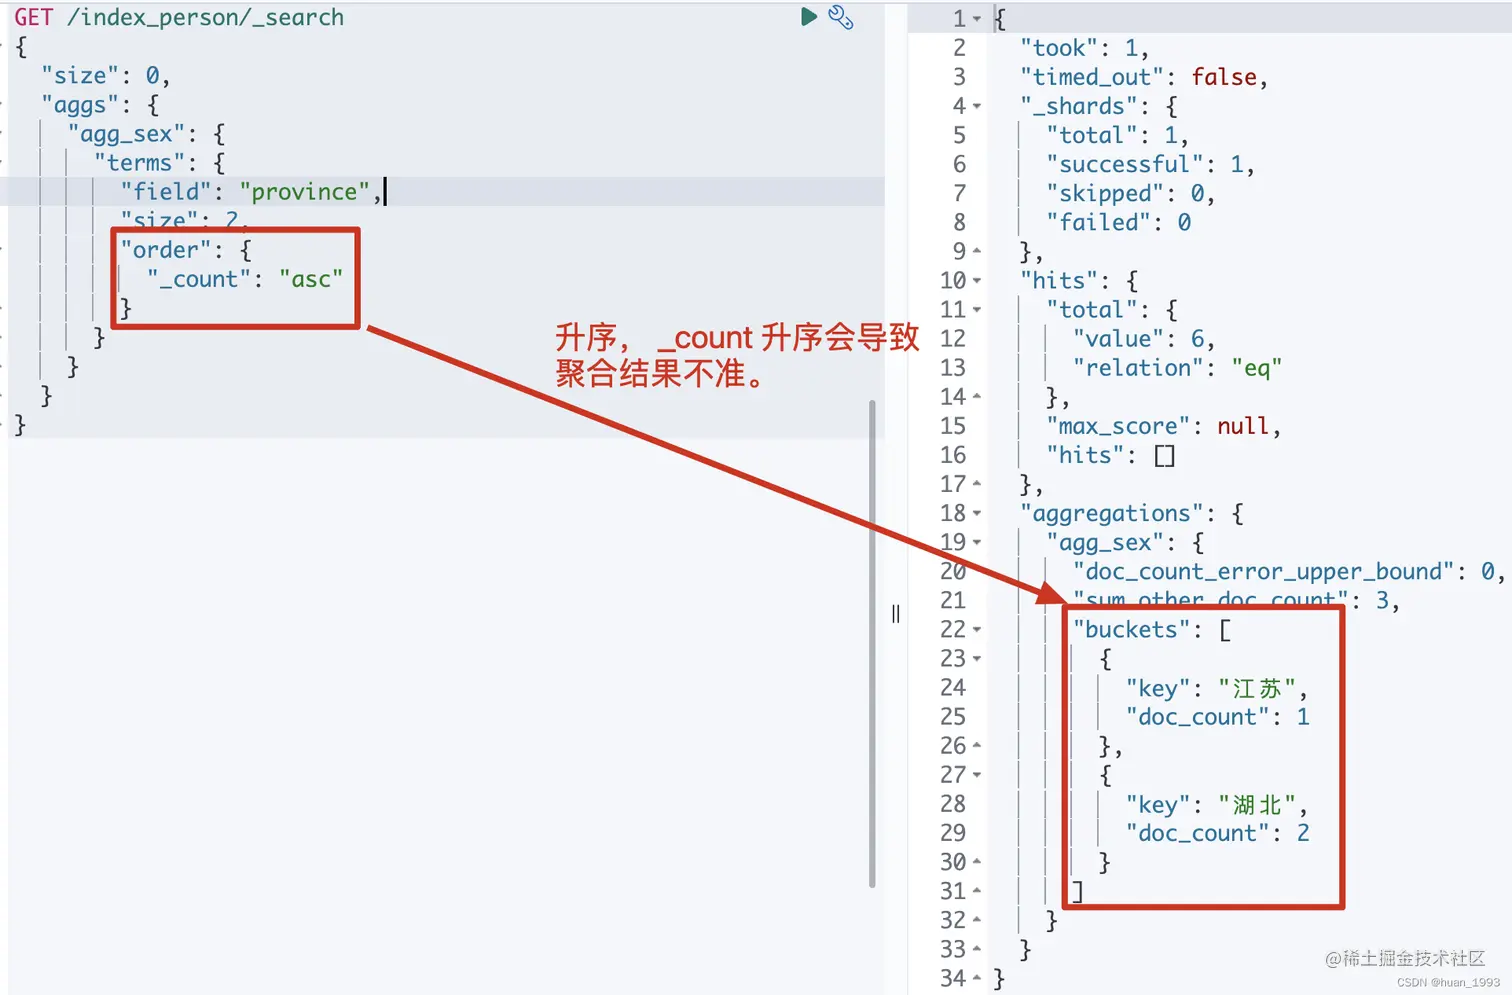The image size is (1512, 995).
Task: Click the "terms" key in request editor
Action: [140, 162]
